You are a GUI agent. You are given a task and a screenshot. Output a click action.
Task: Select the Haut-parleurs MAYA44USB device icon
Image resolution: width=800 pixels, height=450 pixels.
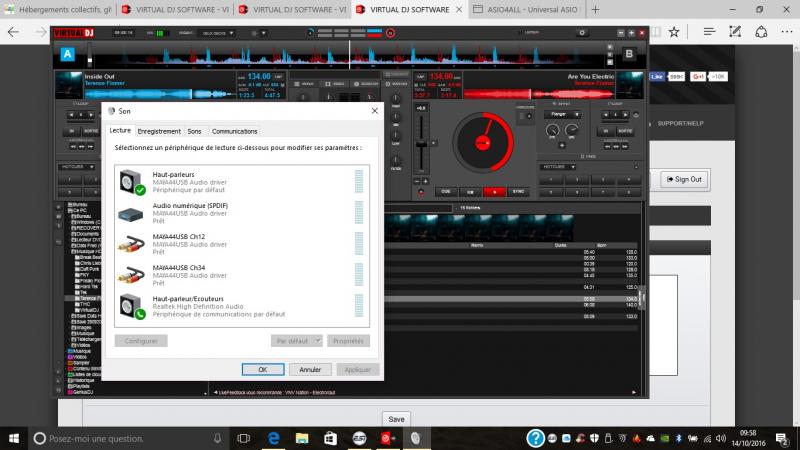coord(131,180)
